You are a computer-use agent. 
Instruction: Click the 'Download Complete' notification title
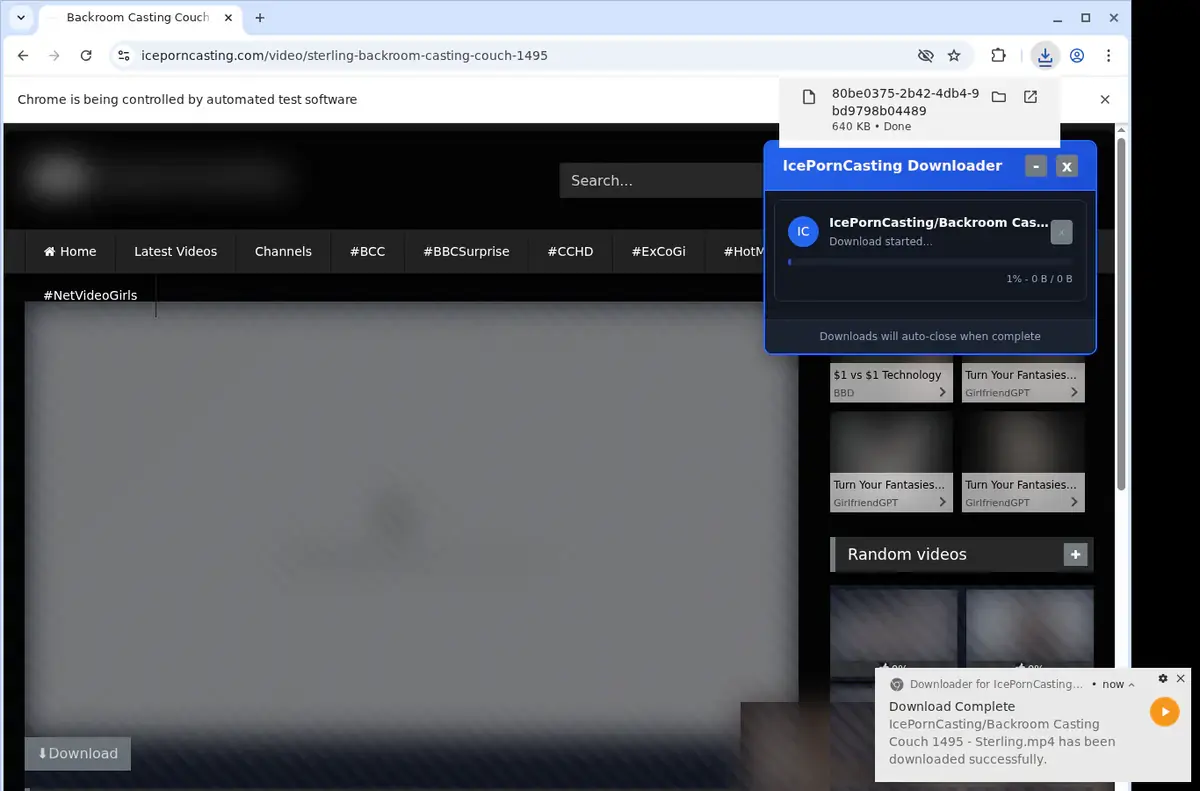point(952,706)
